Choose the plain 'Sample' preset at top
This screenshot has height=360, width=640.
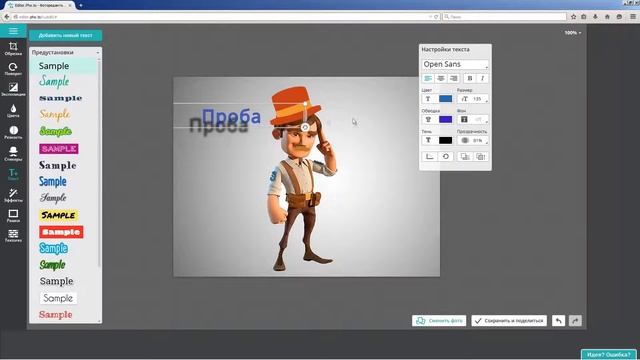click(54, 66)
